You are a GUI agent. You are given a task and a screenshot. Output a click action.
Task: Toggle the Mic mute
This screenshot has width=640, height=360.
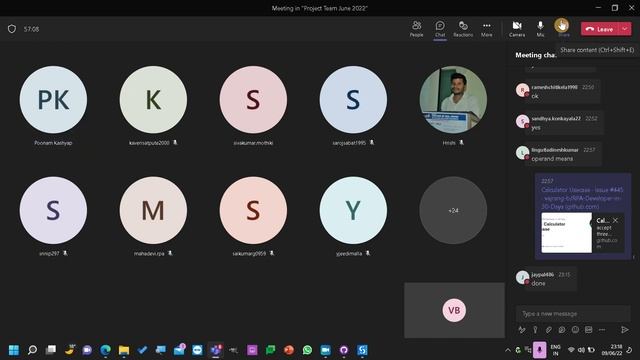click(x=540, y=29)
